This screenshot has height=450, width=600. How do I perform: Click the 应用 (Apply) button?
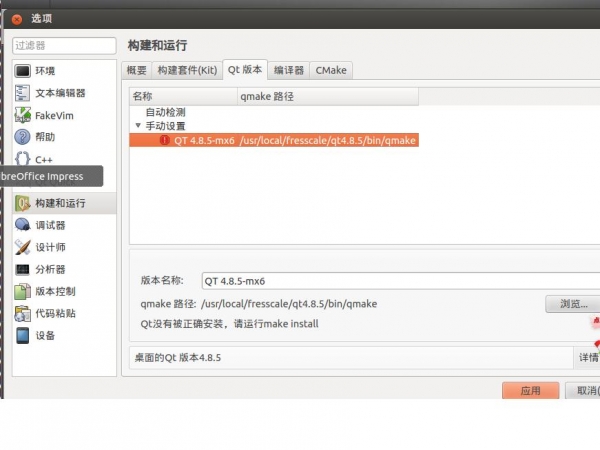pyautogui.click(x=530, y=391)
